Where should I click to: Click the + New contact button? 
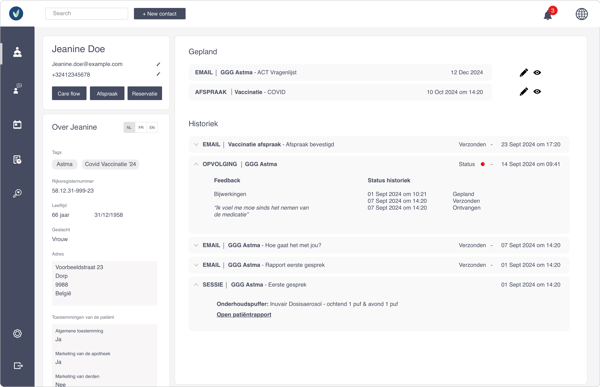[160, 14]
